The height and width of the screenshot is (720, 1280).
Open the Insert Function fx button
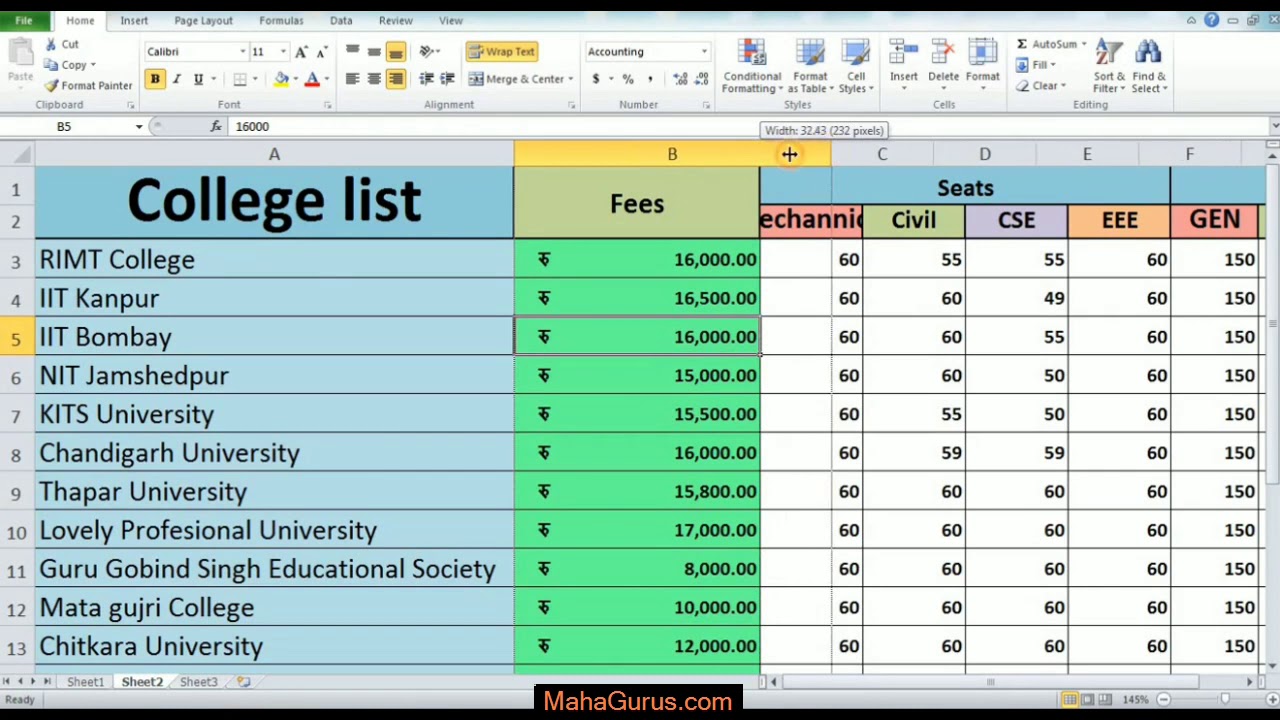tap(216, 126)
